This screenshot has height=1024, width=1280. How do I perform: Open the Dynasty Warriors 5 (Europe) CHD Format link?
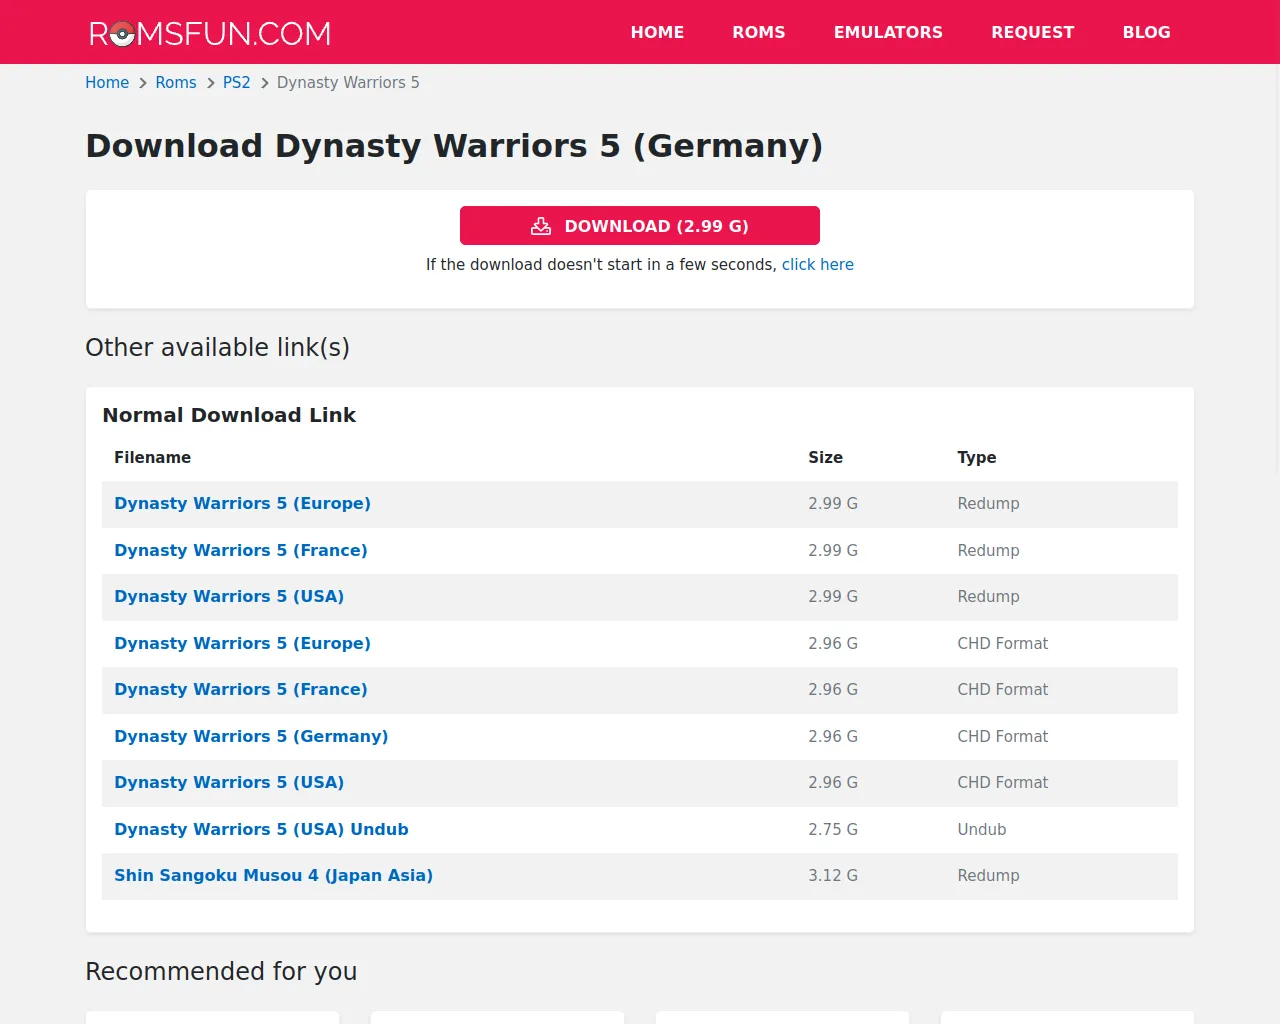pos(242,644)
